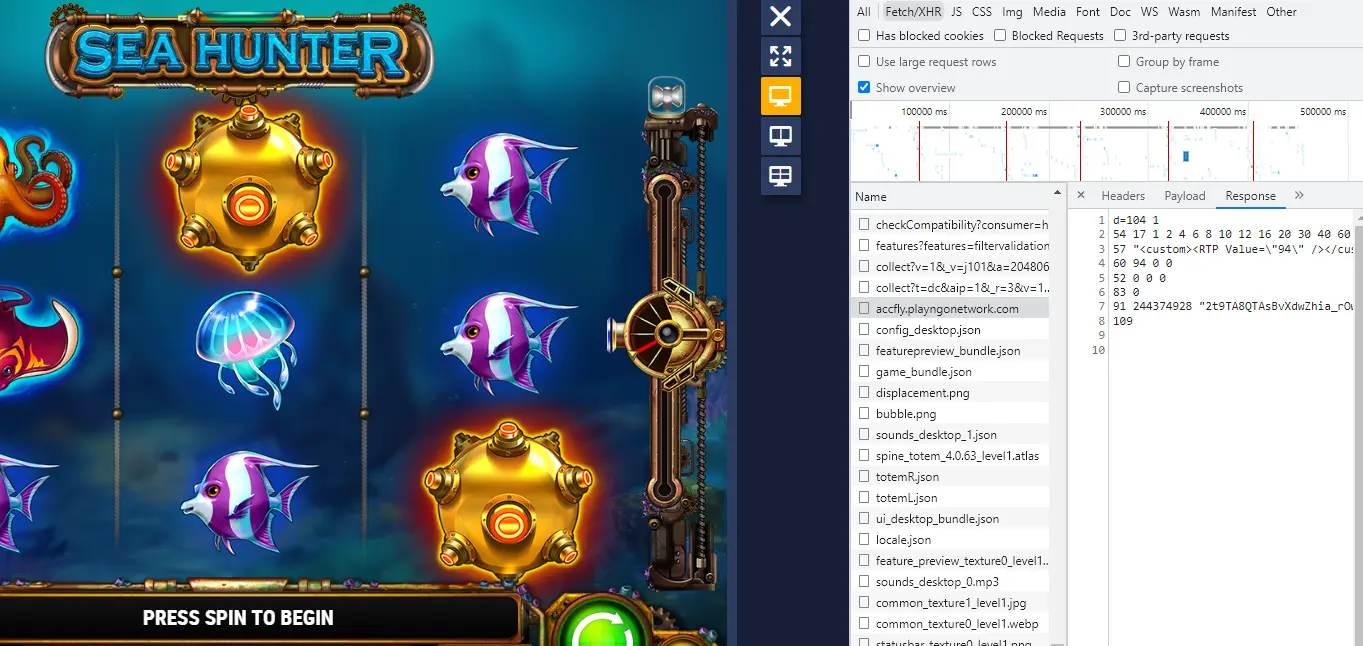This screenshot has height=646, width=1363.
Task: Tick the Group by frame checkbox
Action: [x=1124, y=62]
